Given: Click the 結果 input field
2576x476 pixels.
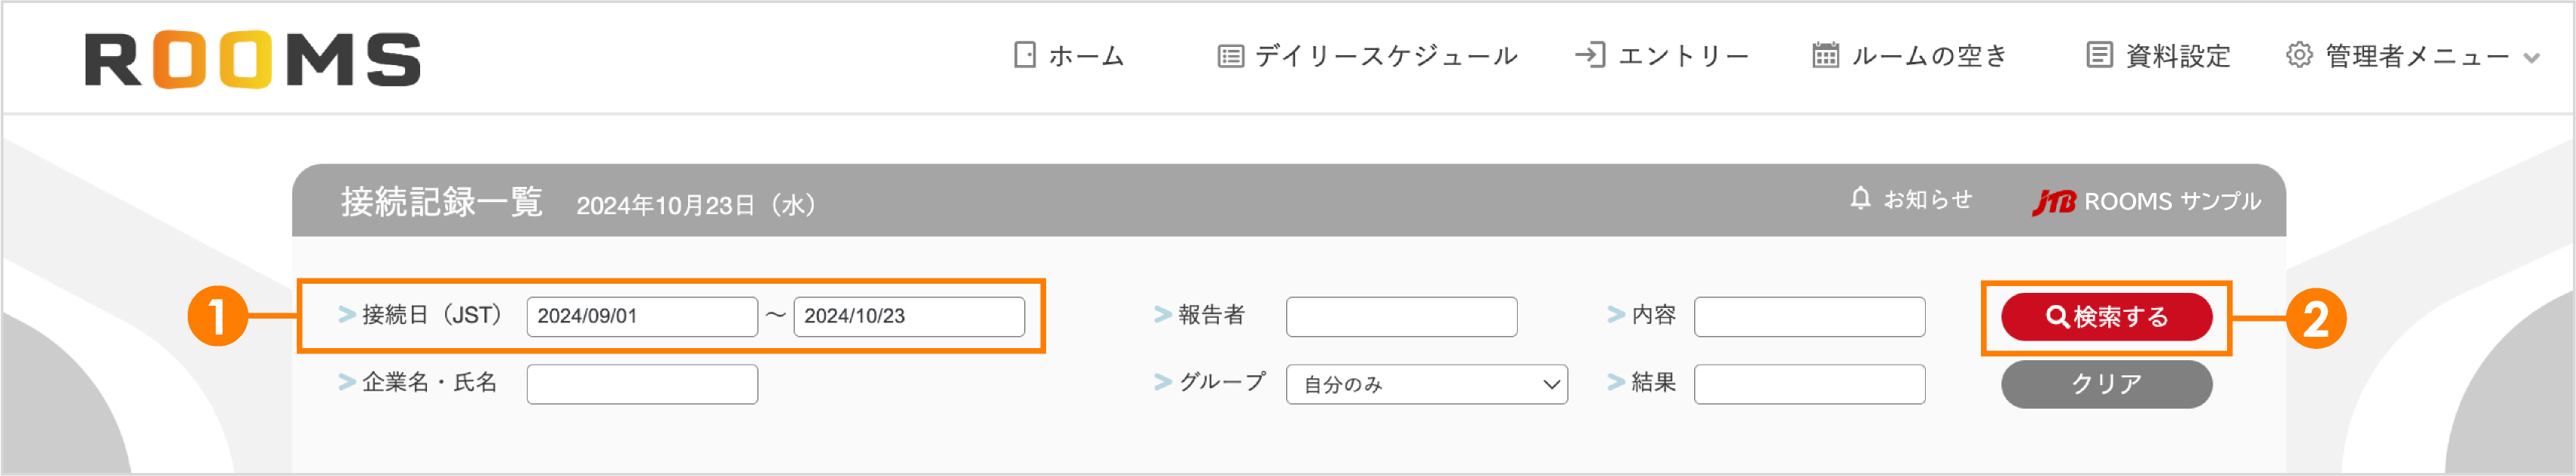Looking at the screenshot, I should [1810, 383].
